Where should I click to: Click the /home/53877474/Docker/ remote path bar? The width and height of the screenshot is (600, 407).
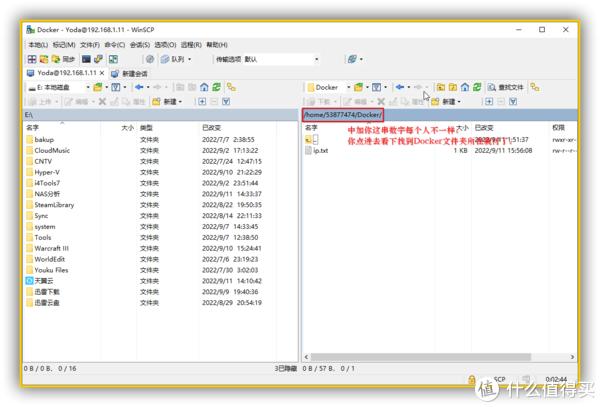point(440,115)
